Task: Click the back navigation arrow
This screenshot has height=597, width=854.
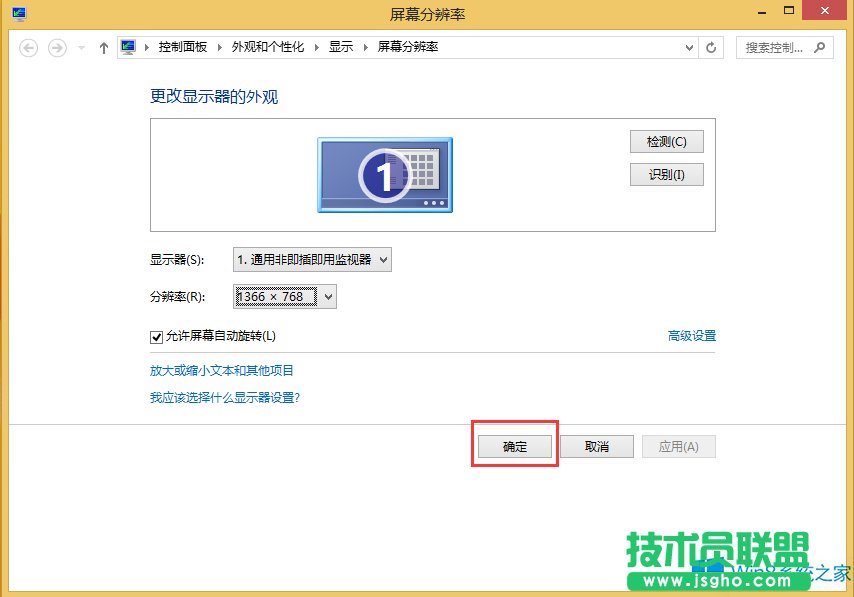Action: tap(28, 47)
